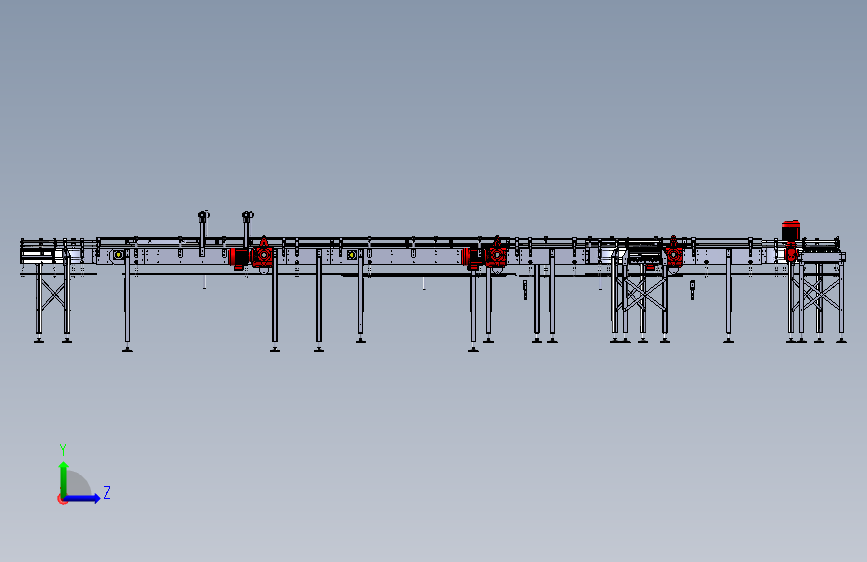Select the left upright sensor post above conveyor
867x562 pixels.
click(202, 233)
